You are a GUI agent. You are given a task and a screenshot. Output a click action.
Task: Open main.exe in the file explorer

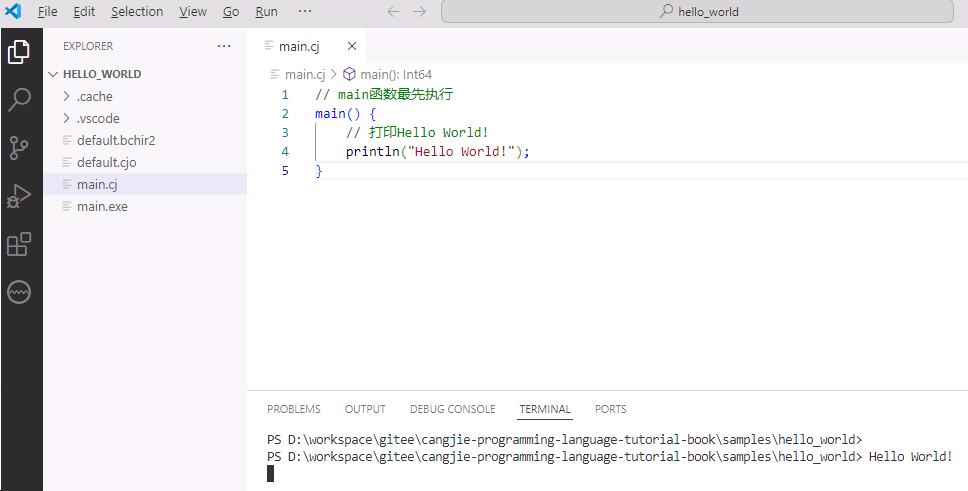(102, 206)
